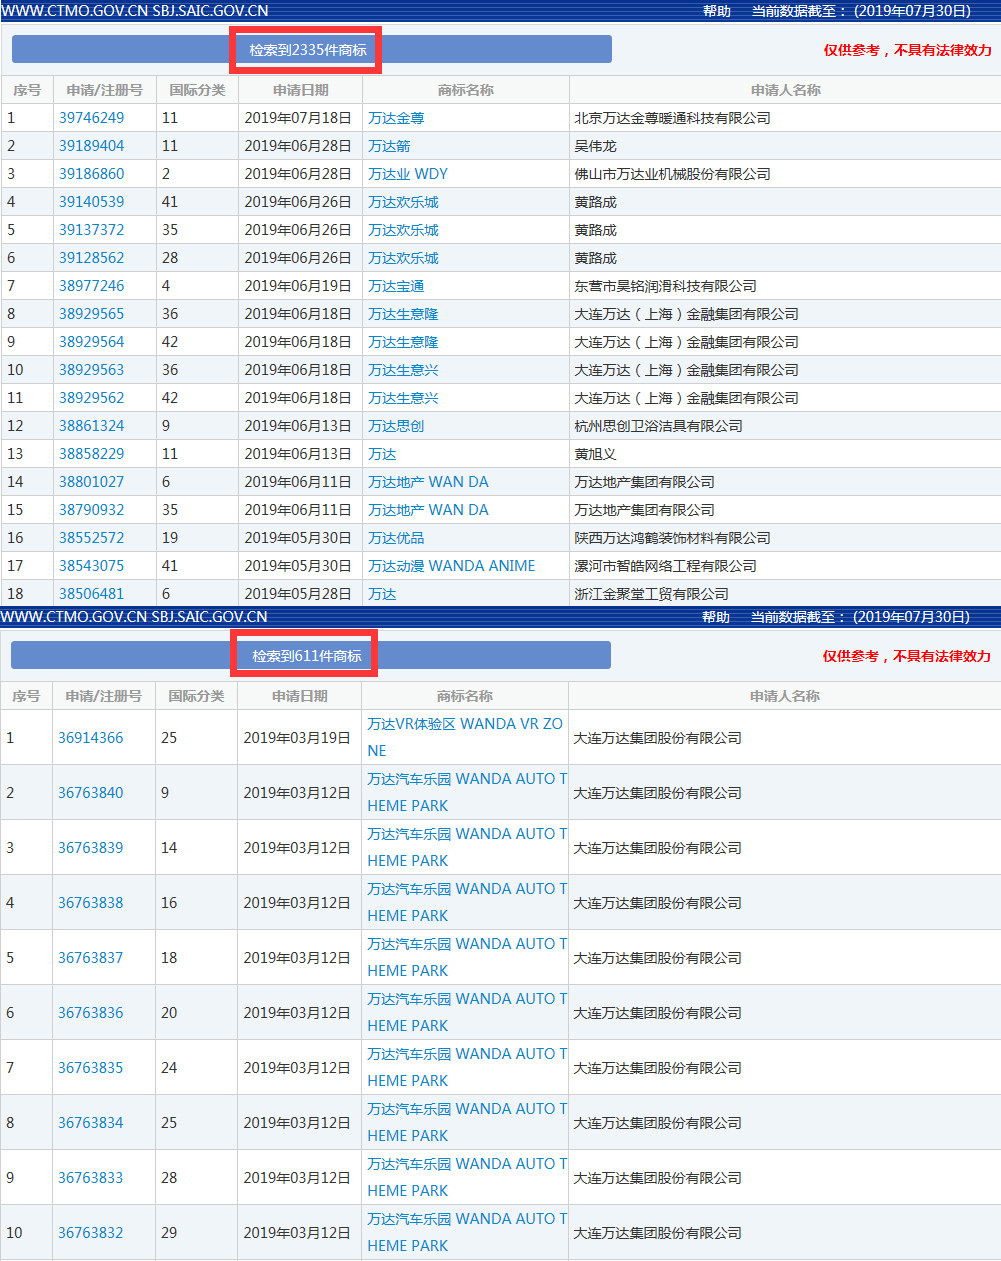The width and height of the screenshot is (1001, 1261).
Task: Open registration number 36763837
Action: 90,958
